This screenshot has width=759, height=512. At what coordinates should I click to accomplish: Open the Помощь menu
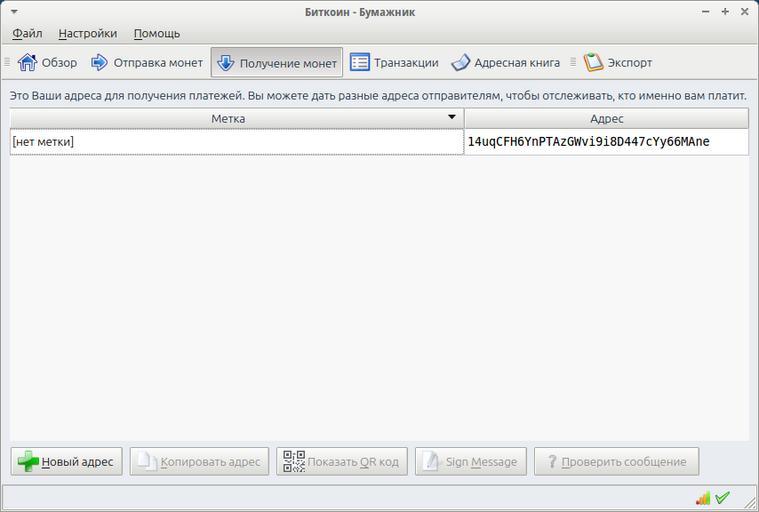157,33
